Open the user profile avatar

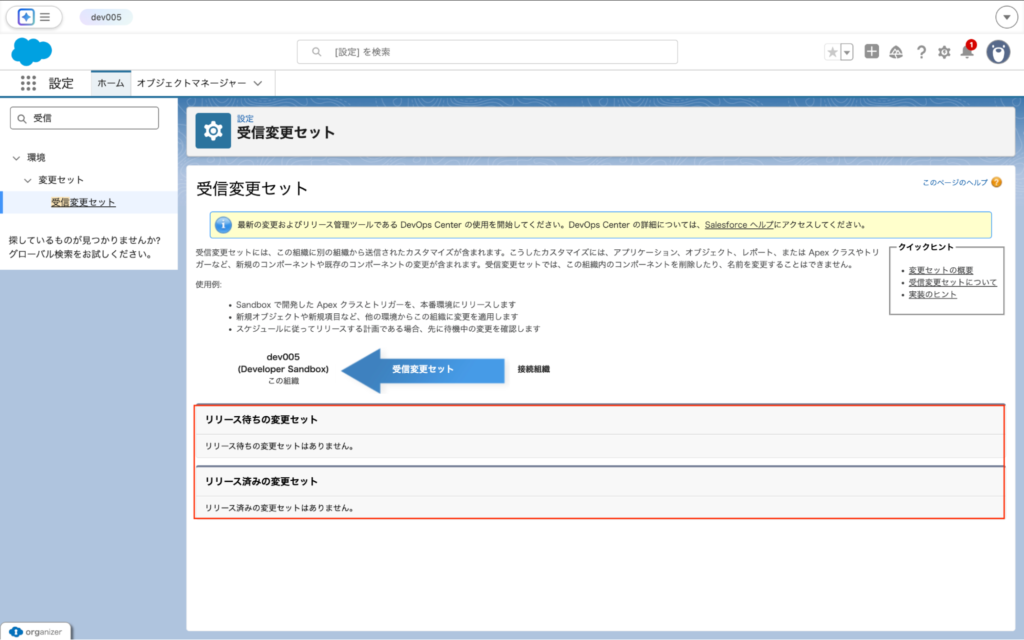[x=998, y=52]
